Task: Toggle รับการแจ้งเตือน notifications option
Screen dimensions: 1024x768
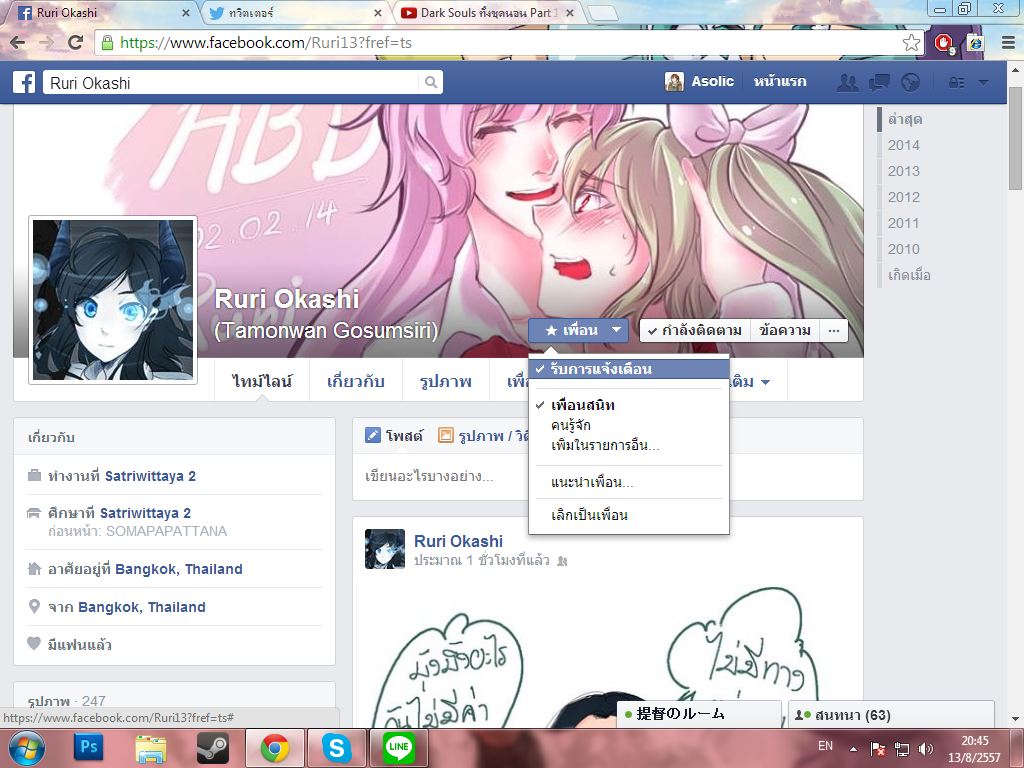Action: 628,369
